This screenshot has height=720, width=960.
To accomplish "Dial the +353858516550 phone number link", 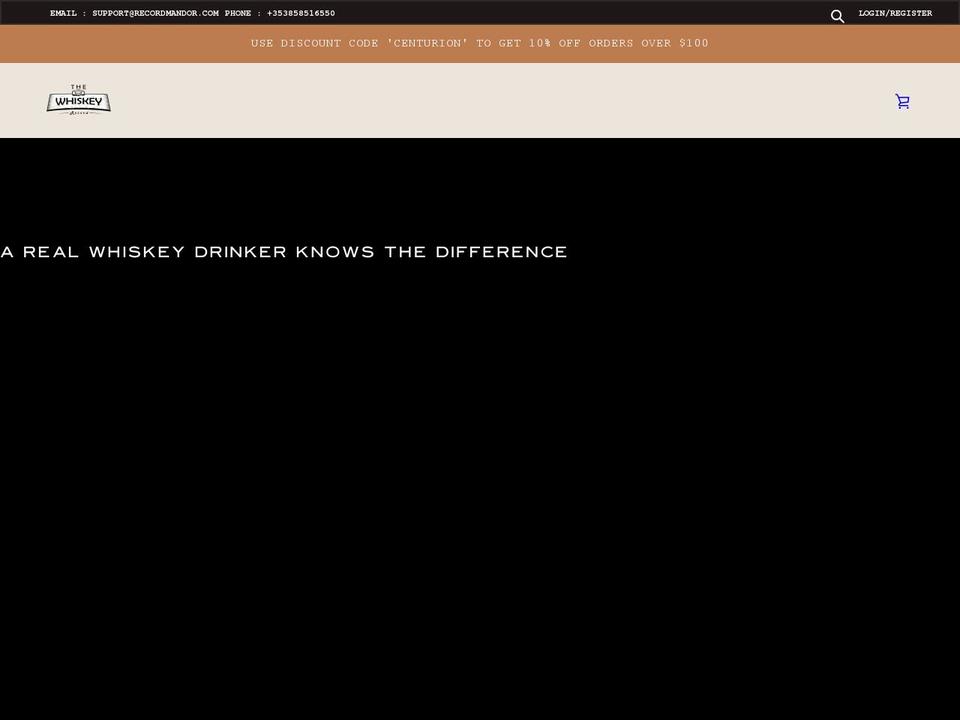I will pyautogui.click(x=301, y=13).
